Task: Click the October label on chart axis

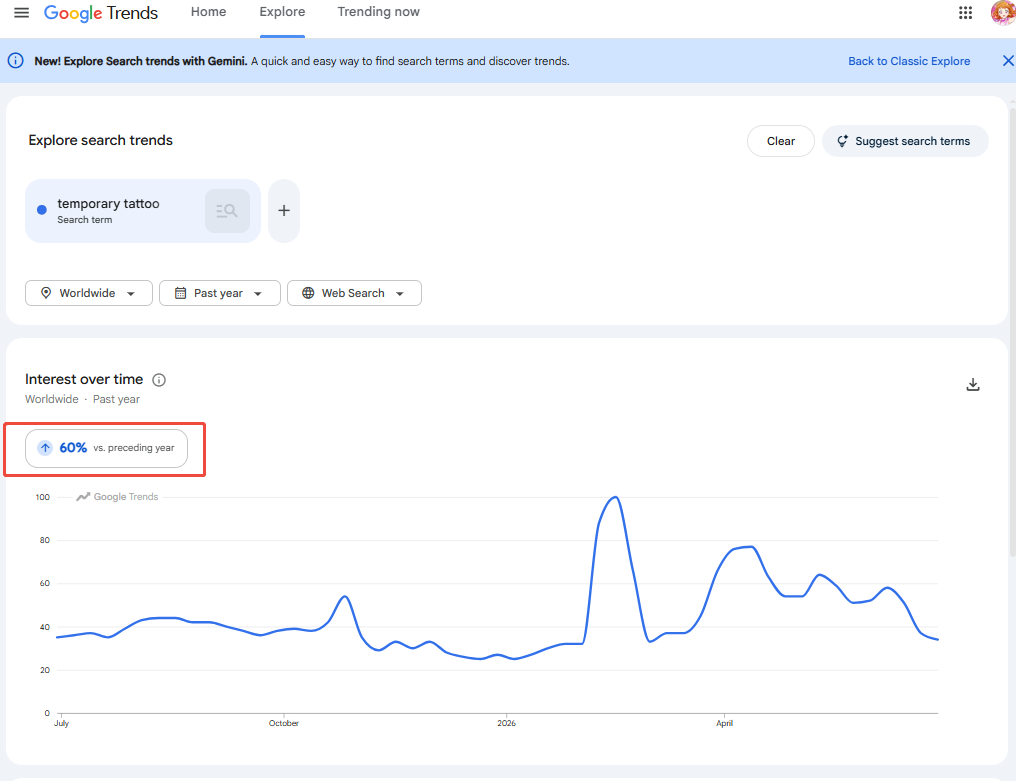Action: [x=284, y=723]
